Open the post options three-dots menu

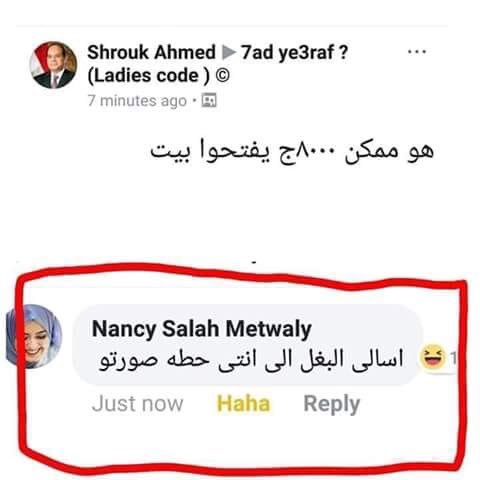coord(417,52)
